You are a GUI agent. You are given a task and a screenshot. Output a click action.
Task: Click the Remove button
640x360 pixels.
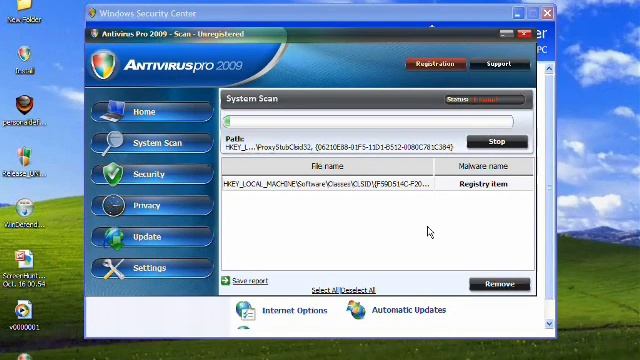500,284
